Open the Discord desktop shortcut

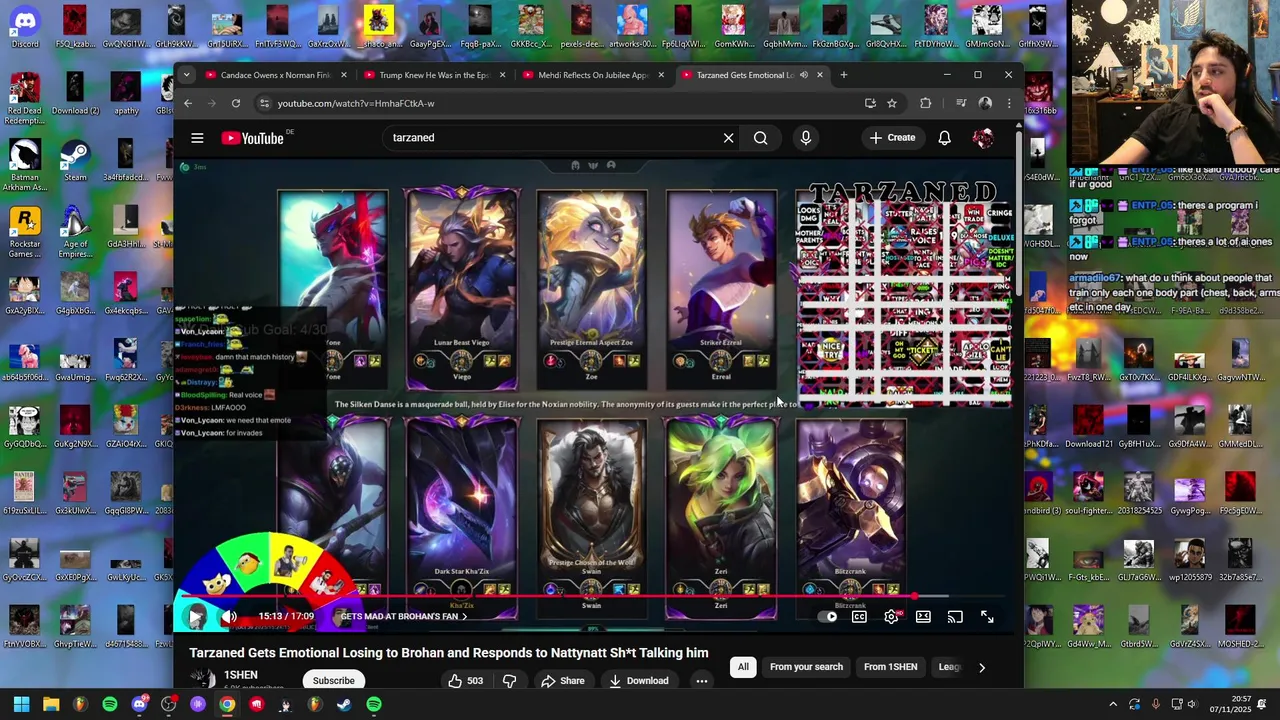[25, 27]
